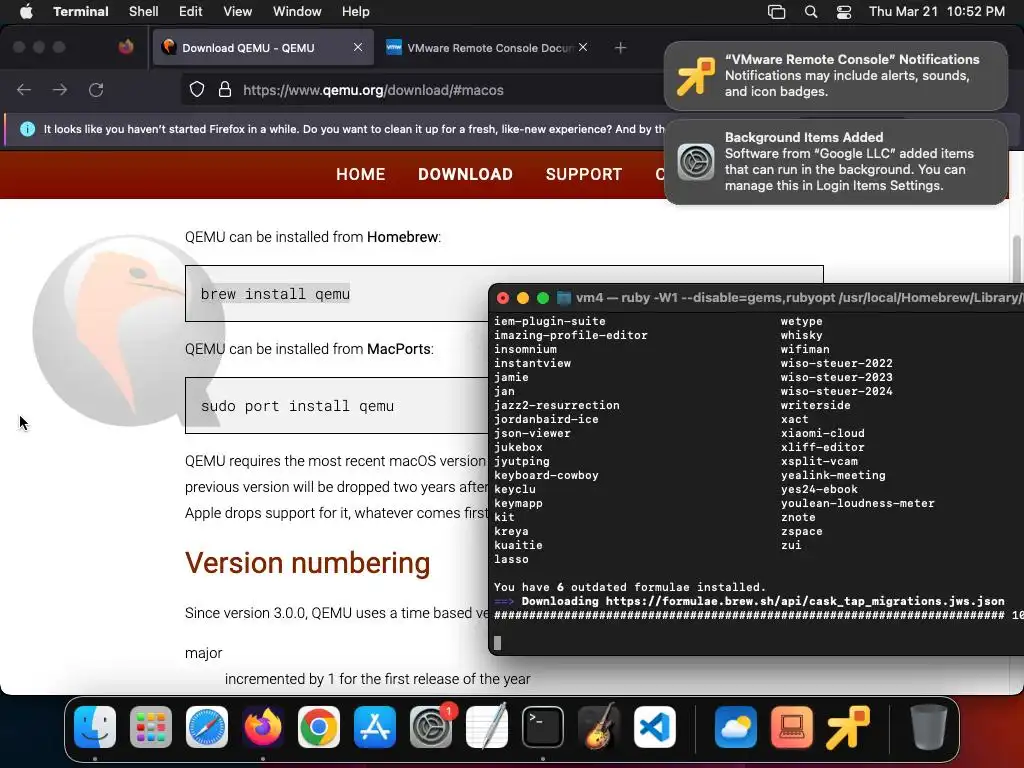Screen dimensions: 1024x768
Task: Open the Edit menu
Action: pos(191,12)
